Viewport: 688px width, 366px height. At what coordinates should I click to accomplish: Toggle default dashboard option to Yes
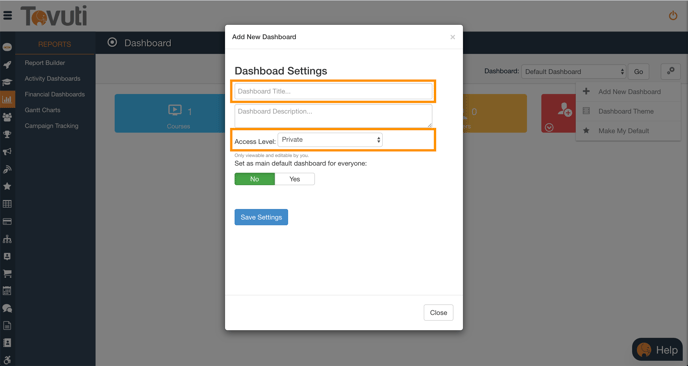[x=294, y=179]
